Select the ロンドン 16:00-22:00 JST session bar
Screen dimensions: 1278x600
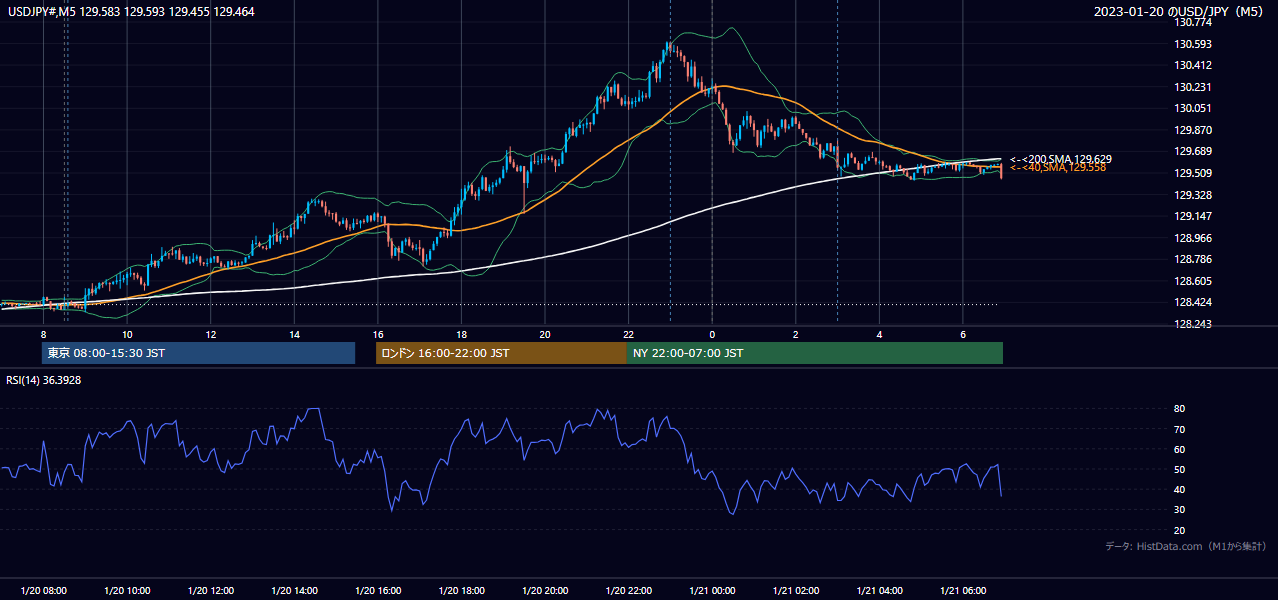point(501,353)
